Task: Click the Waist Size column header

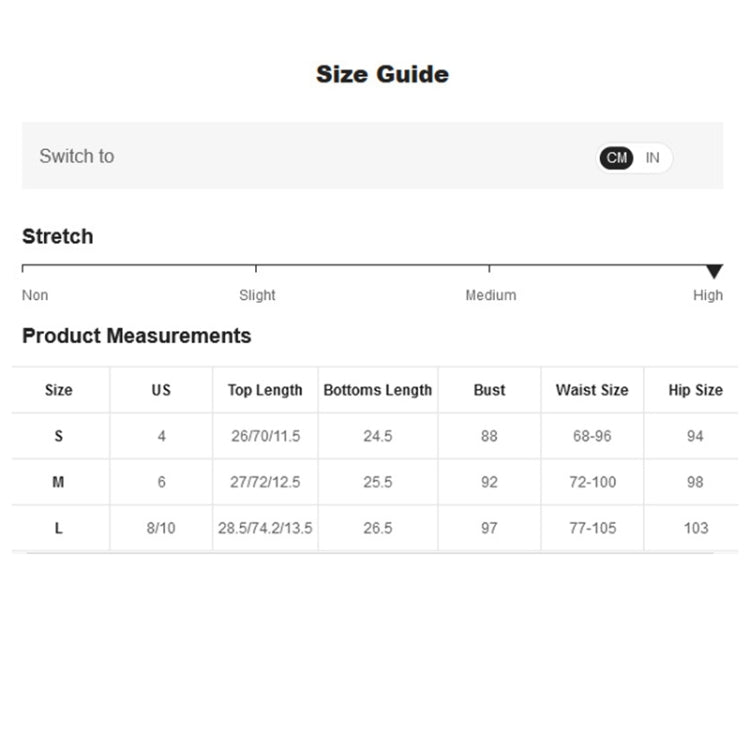Action: click(592, 390)
